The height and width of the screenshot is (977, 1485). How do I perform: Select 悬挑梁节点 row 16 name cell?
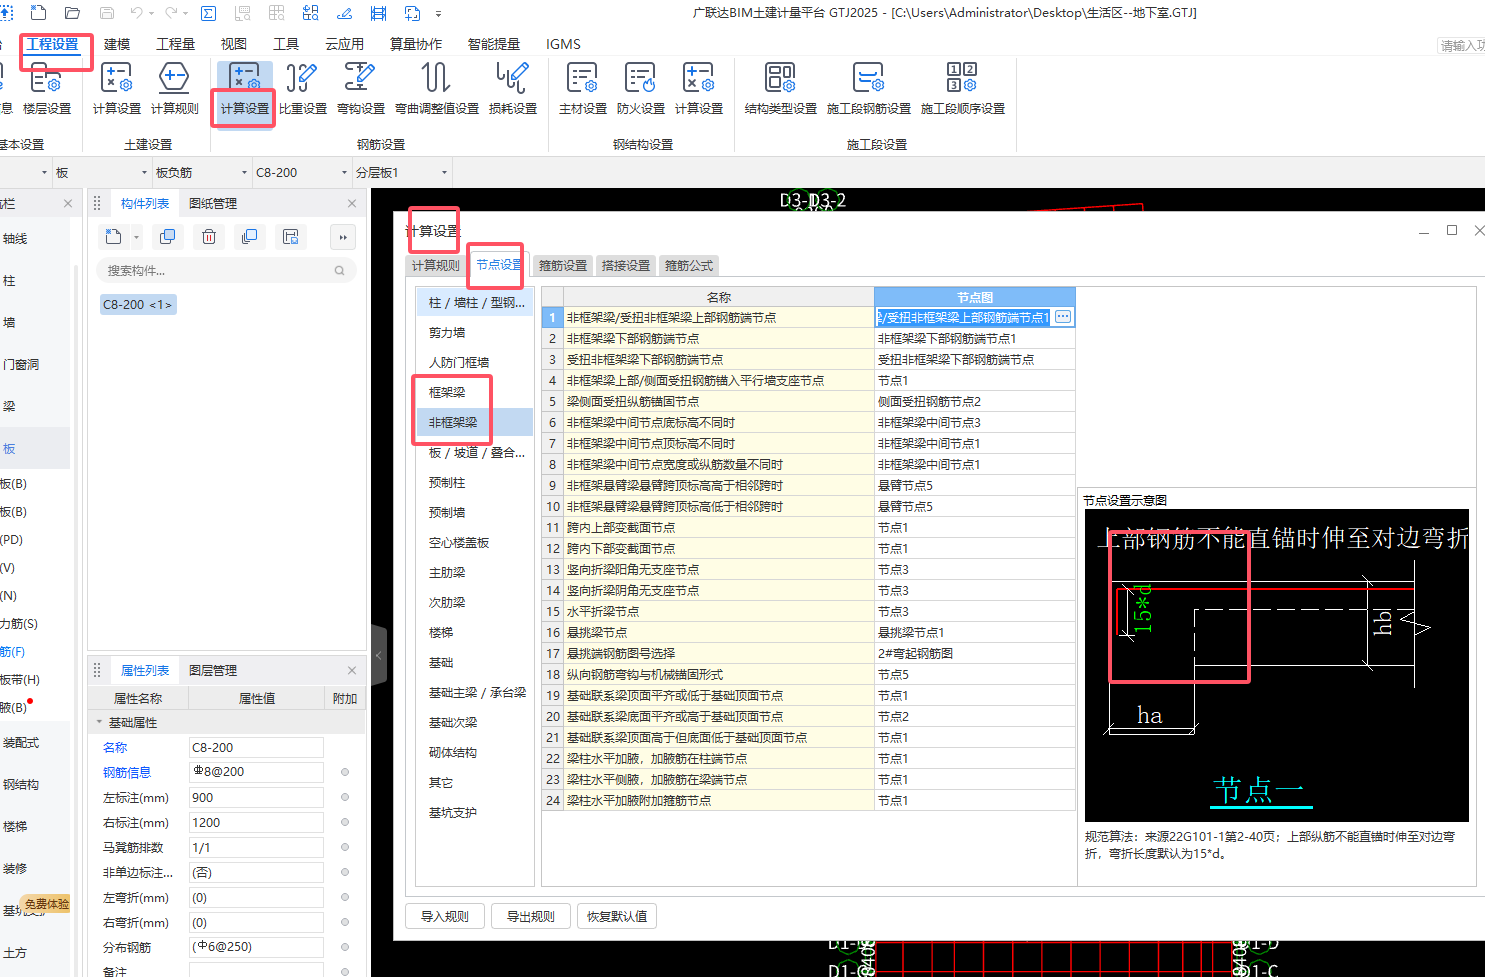[718, 632]
